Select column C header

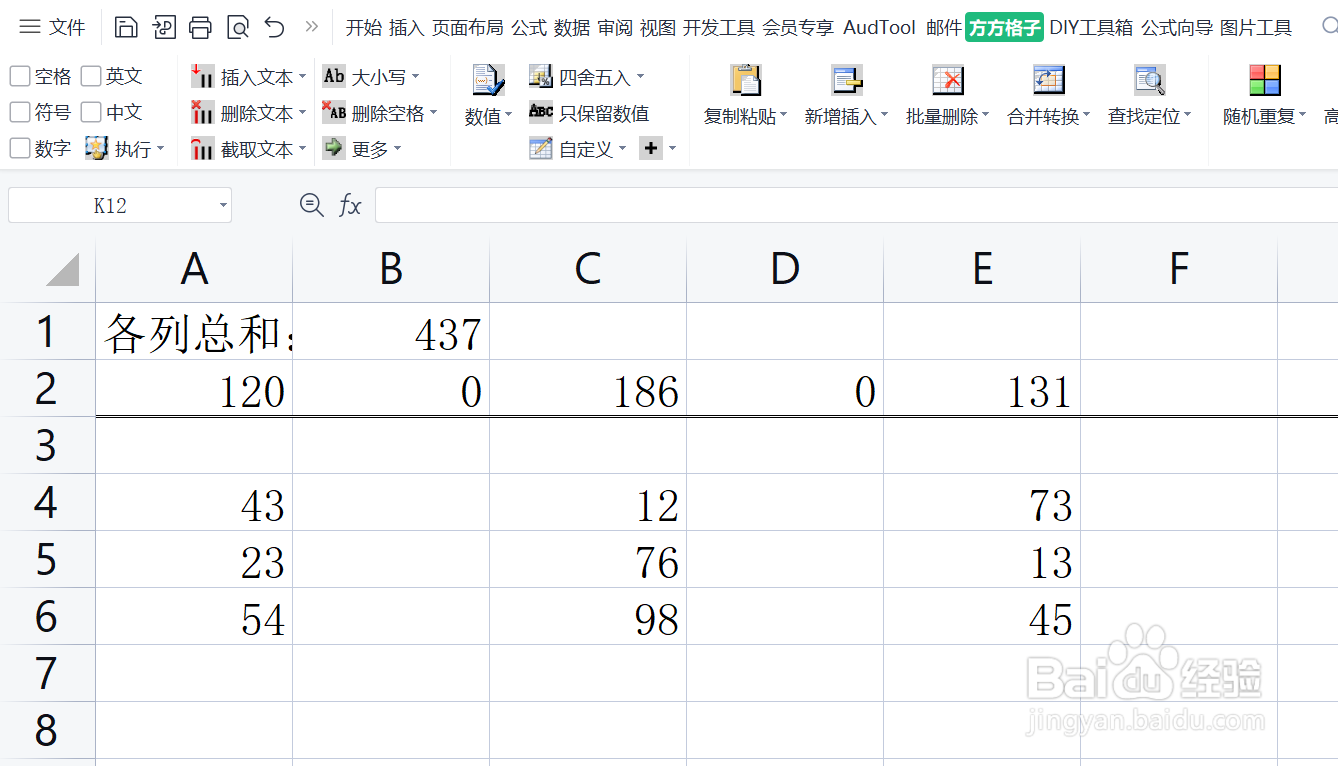[x=588, y=270]
